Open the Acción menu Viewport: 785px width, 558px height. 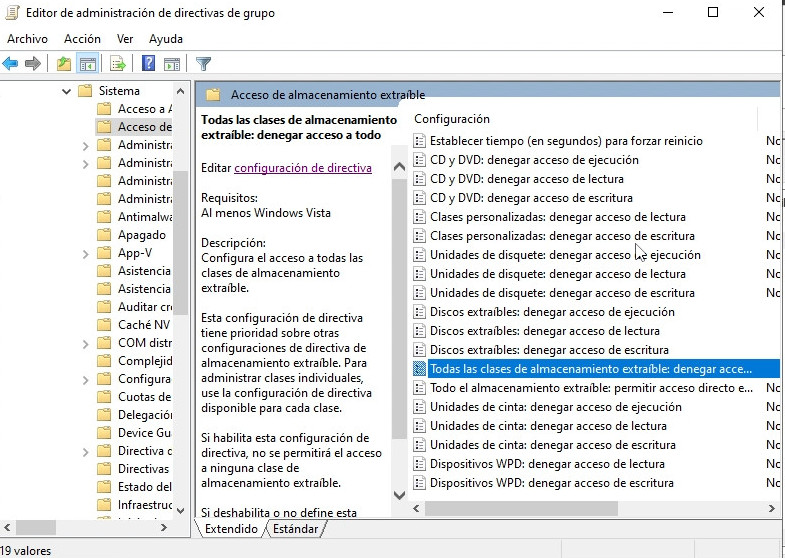[82, 39]
